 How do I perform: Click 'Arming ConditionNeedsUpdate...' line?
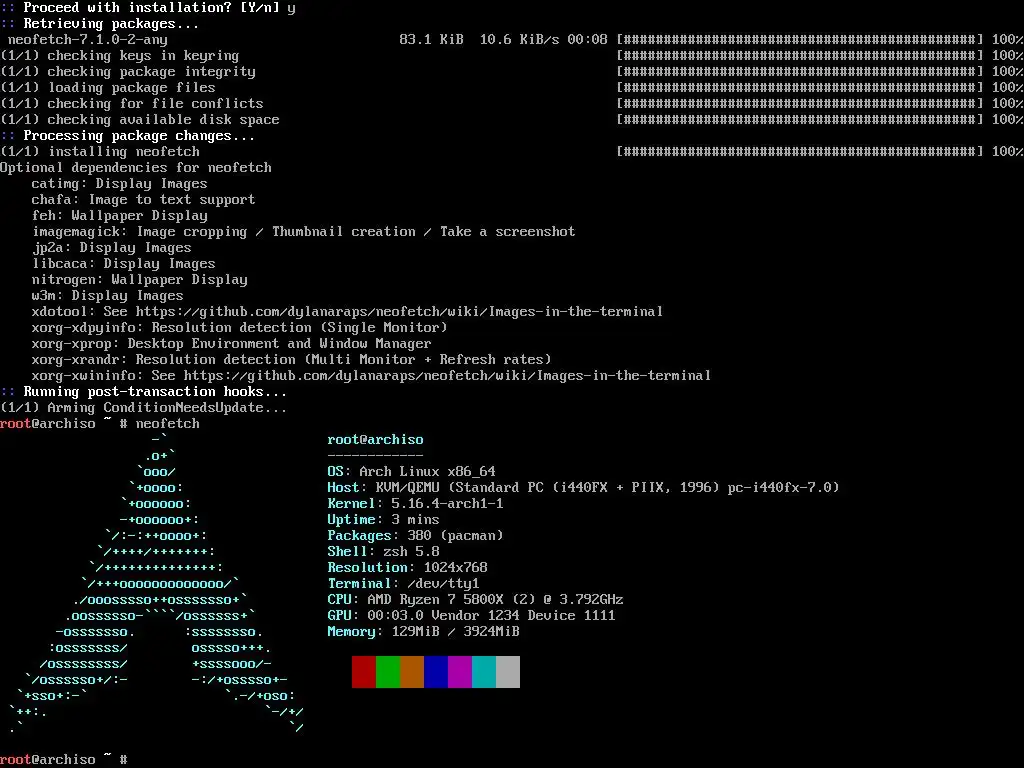click(x=167, y=408)
